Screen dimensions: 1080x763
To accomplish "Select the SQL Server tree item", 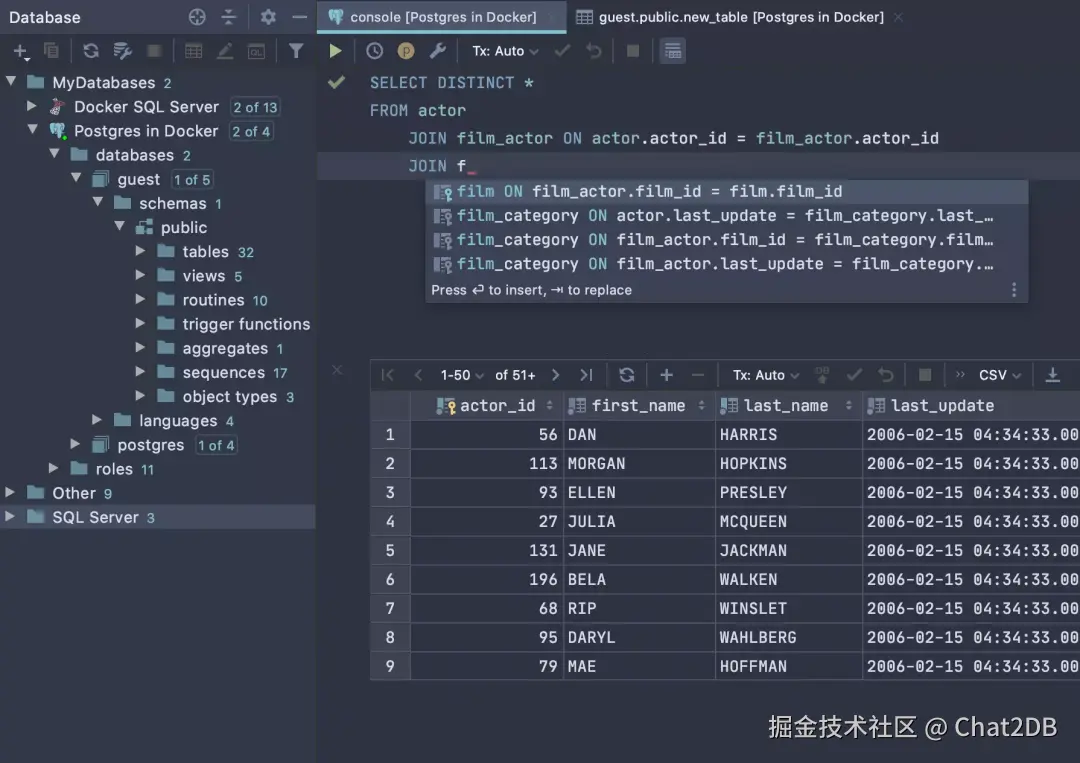I will pyautogui.click(x=158, y=517).
